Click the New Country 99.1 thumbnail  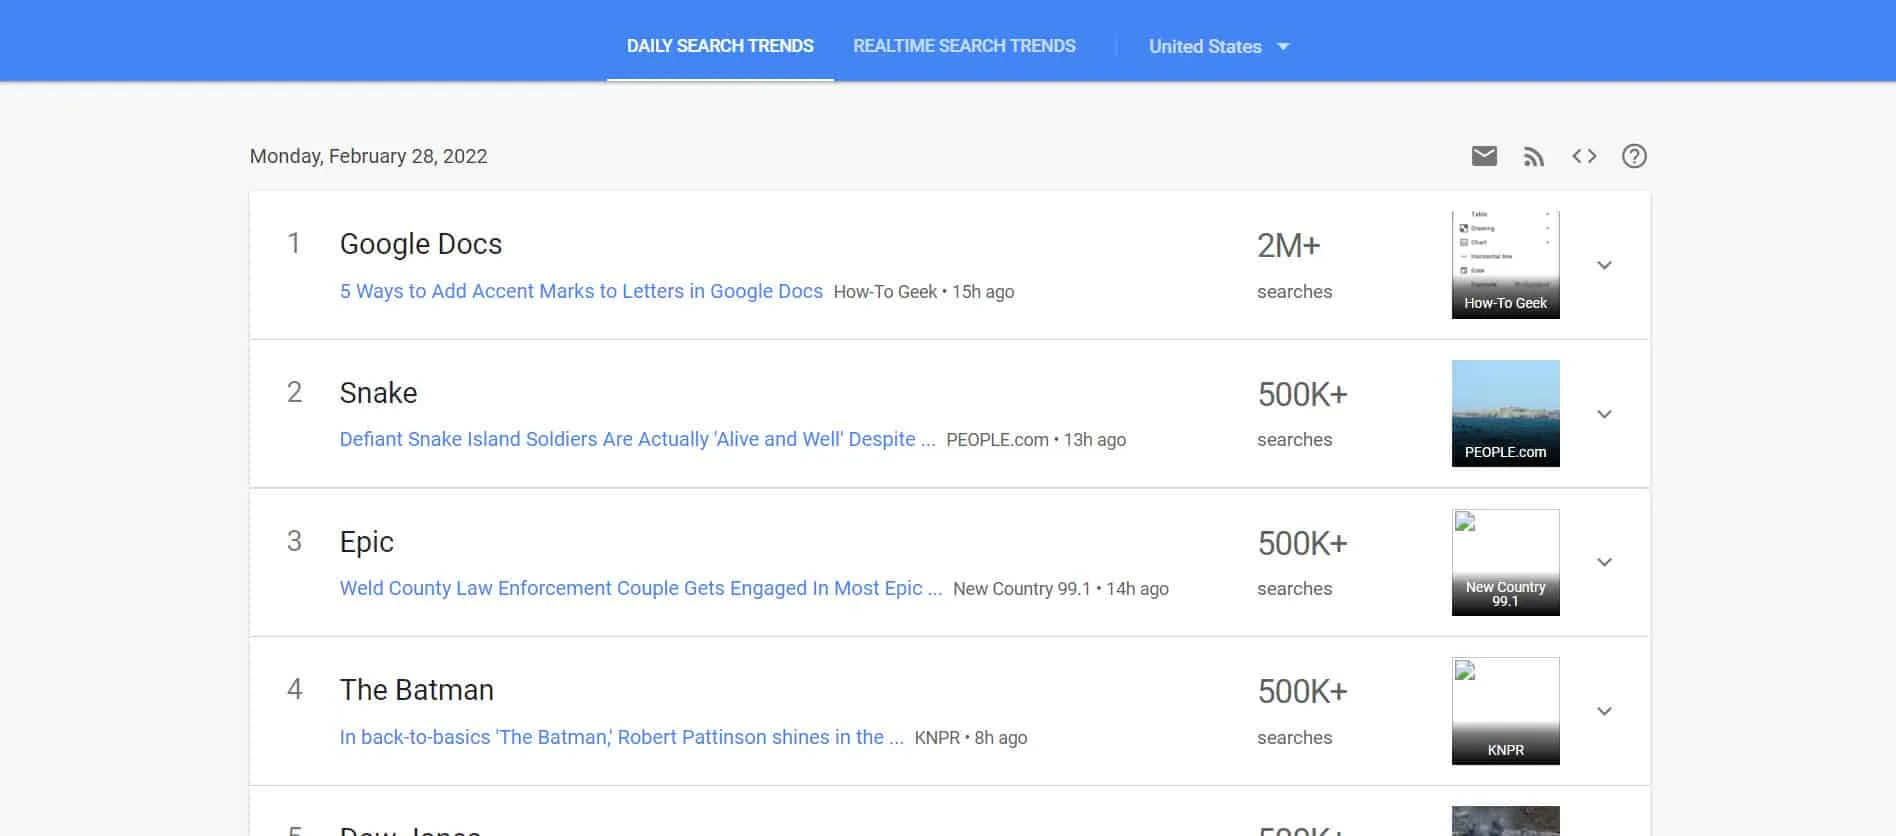tap(1505, 562)
